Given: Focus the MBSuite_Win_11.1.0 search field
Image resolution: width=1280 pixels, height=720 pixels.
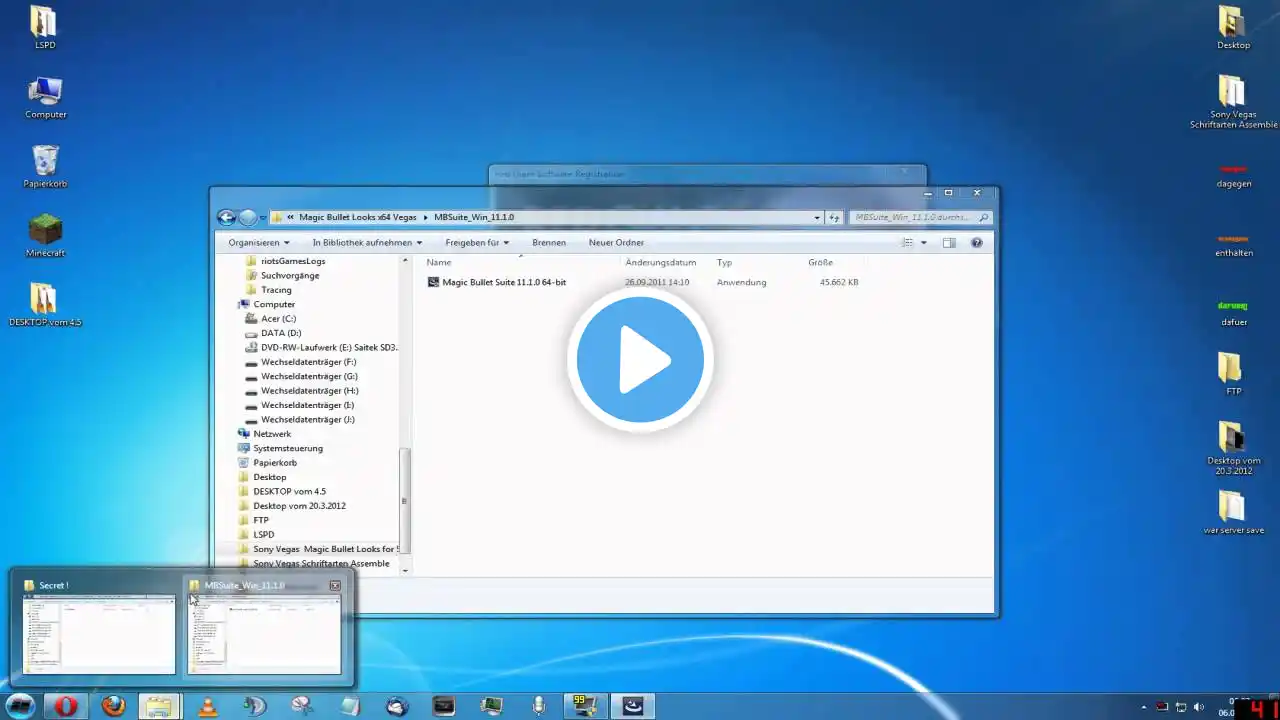Looking at the screenshot, I should point(921,217).
